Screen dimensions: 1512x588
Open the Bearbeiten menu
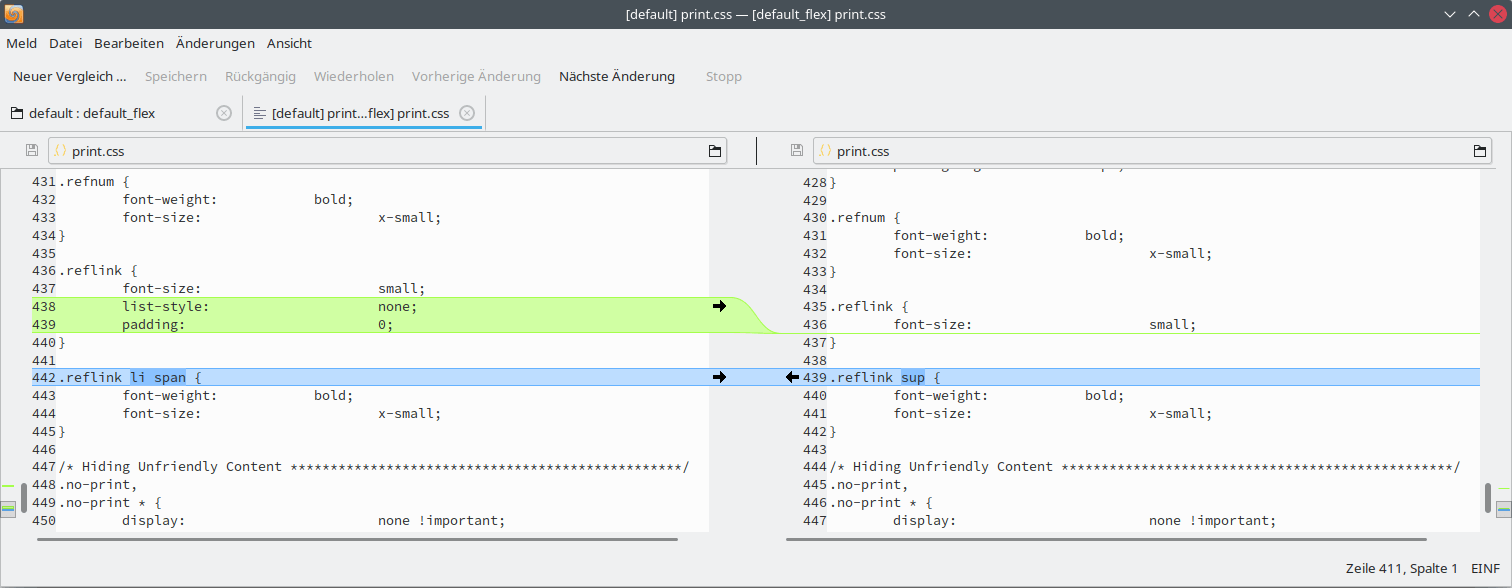click(129, 43)
